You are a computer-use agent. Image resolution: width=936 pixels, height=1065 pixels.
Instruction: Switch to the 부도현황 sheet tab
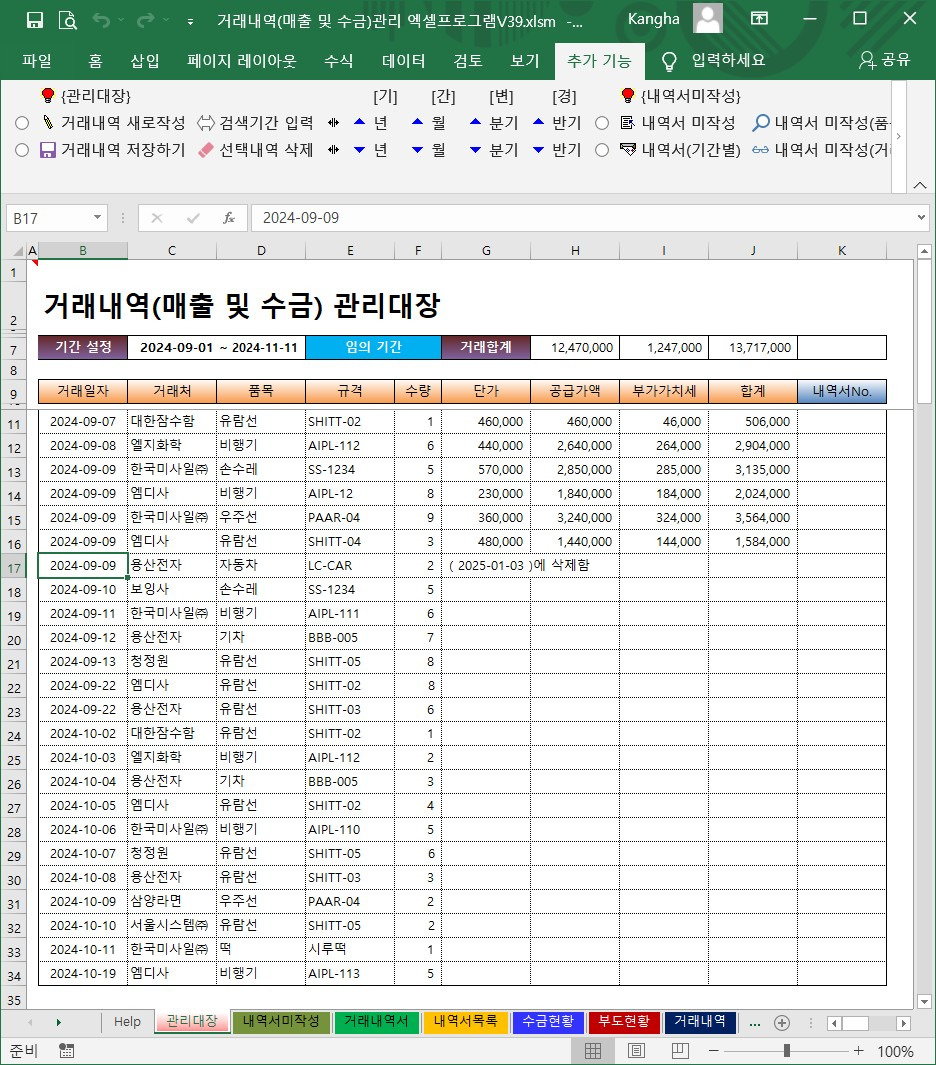[x=624, y=1022]
